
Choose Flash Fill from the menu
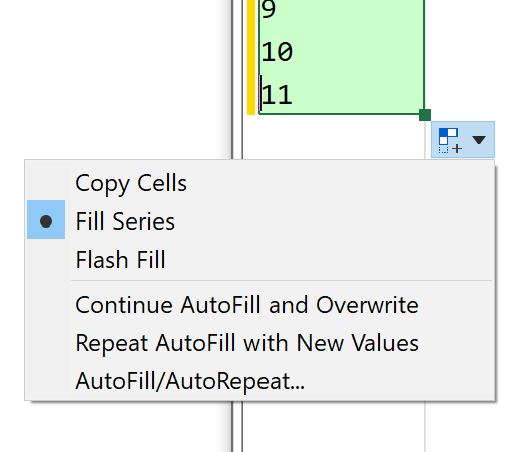pos(120,260)
